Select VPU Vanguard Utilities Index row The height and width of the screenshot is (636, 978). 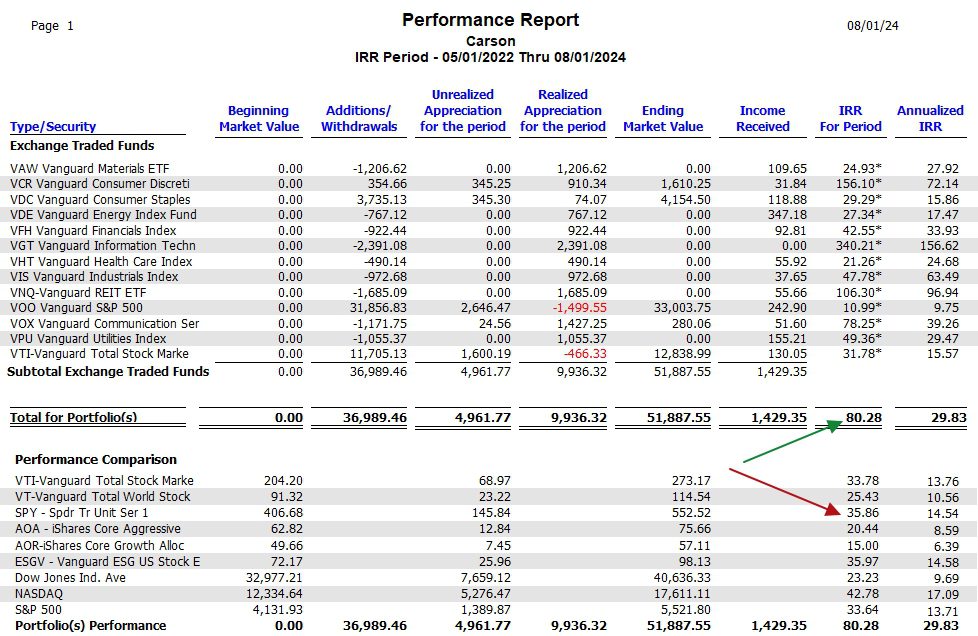[488, 338]
